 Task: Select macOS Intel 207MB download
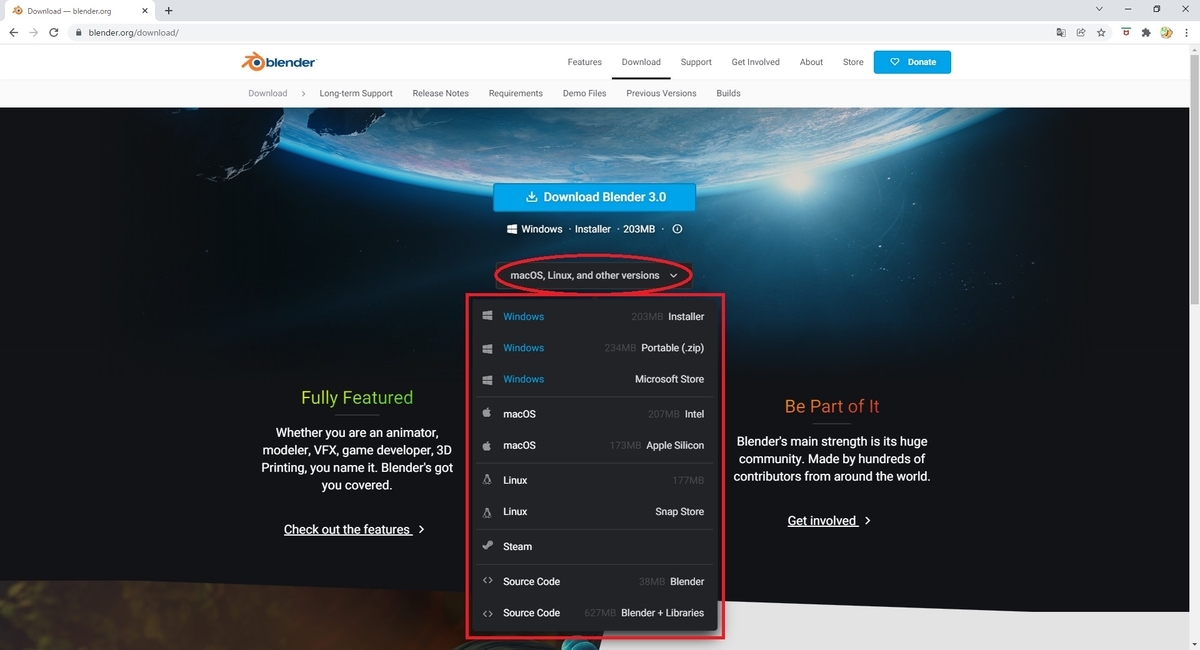point(594,413)
